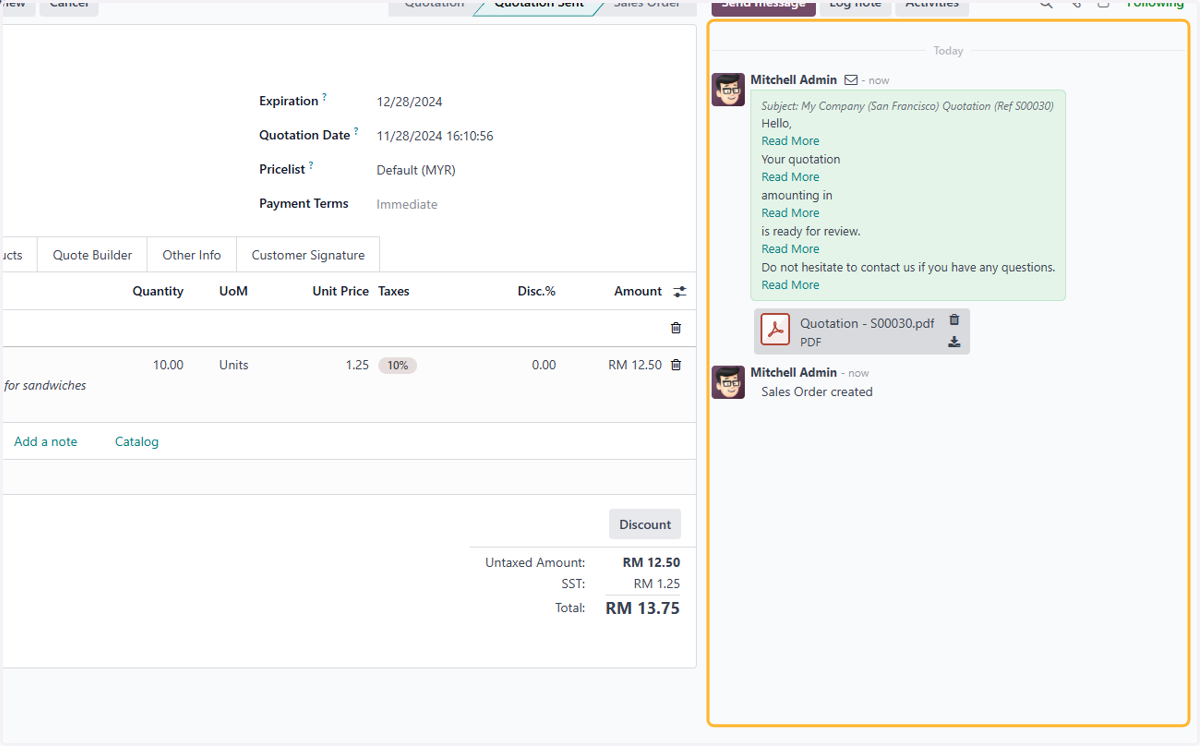
Task: Open Mitchell Admin avatar on Sales Order created
Action: (728, 382)
